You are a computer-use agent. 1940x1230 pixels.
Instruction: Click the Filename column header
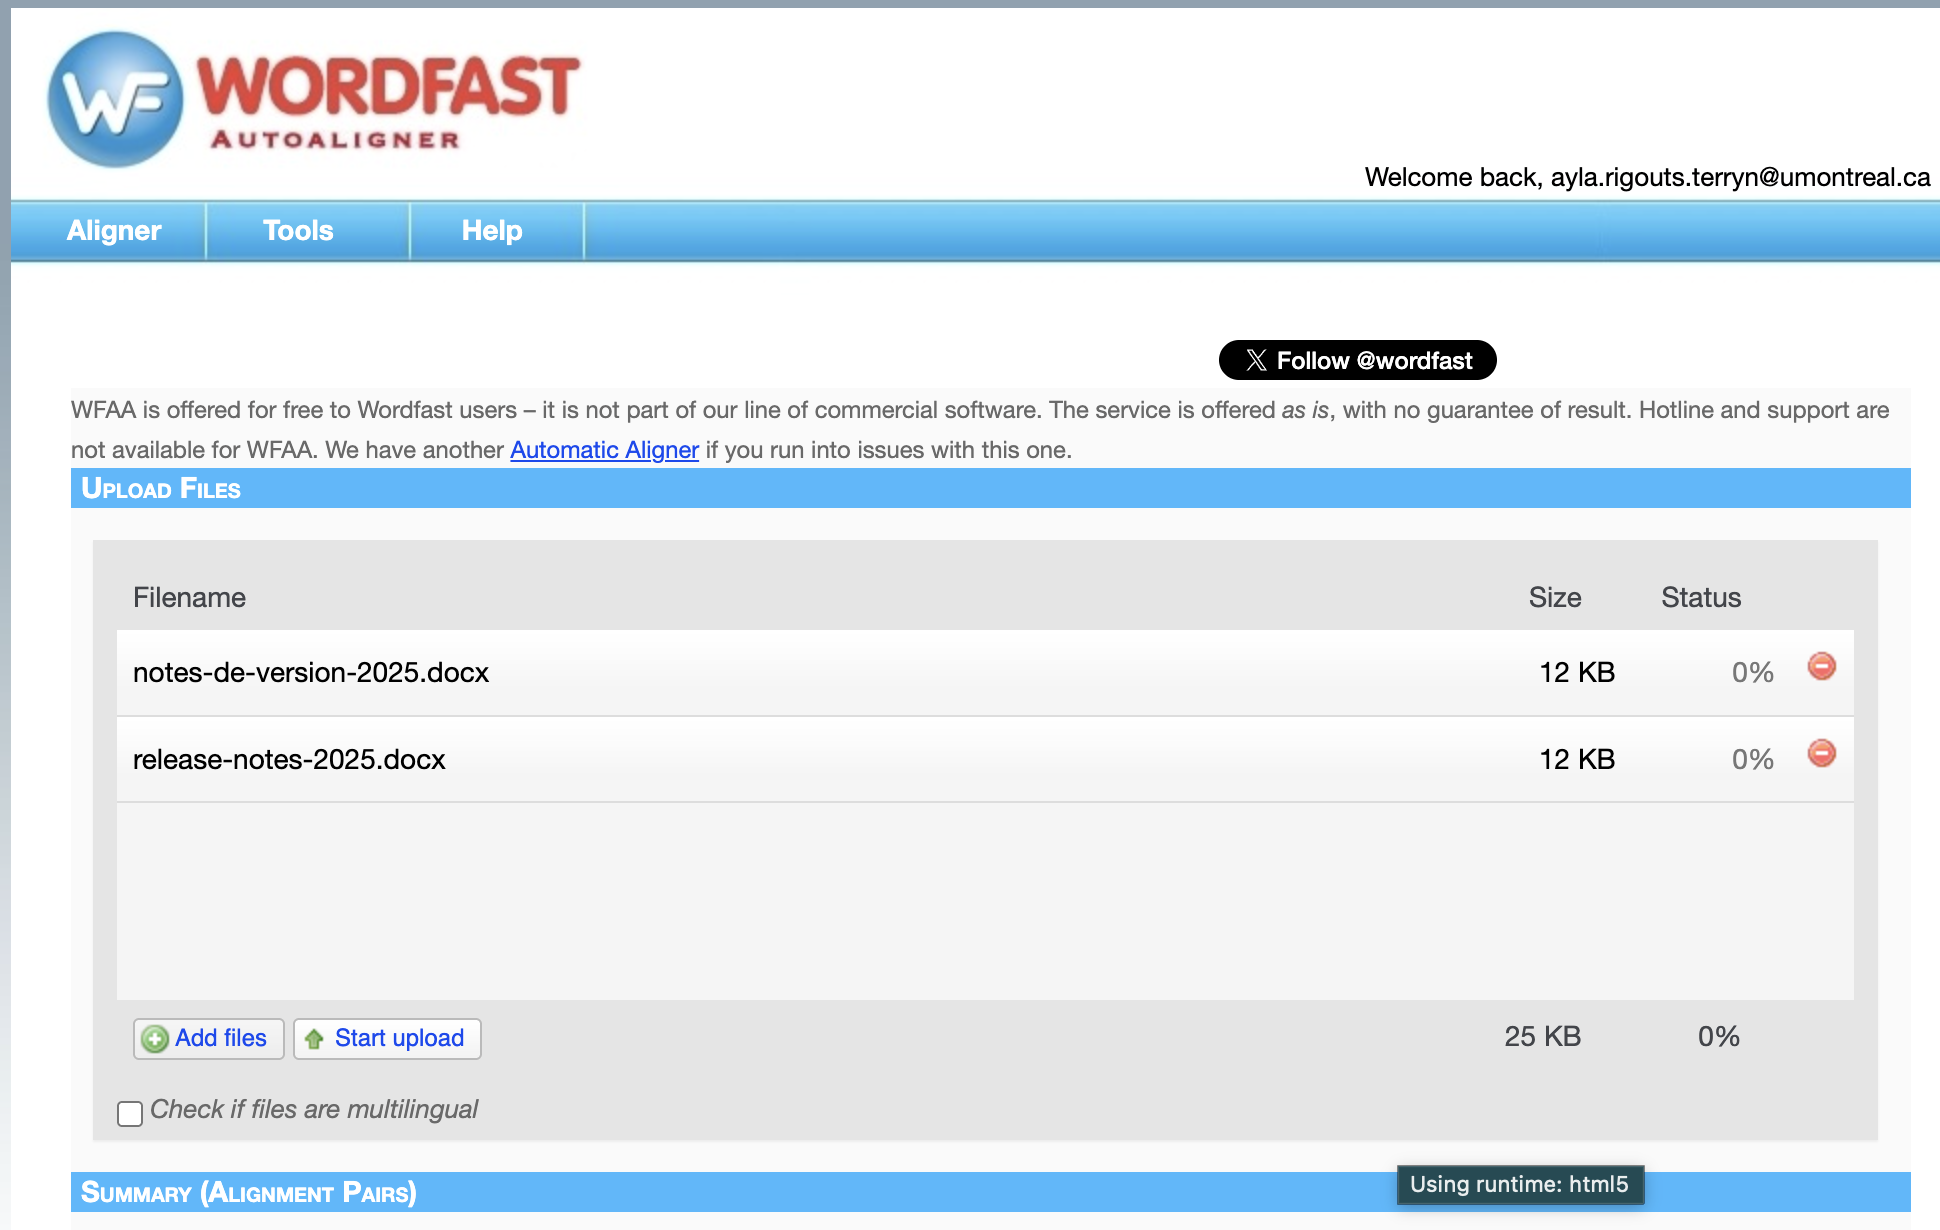point(189,597)
